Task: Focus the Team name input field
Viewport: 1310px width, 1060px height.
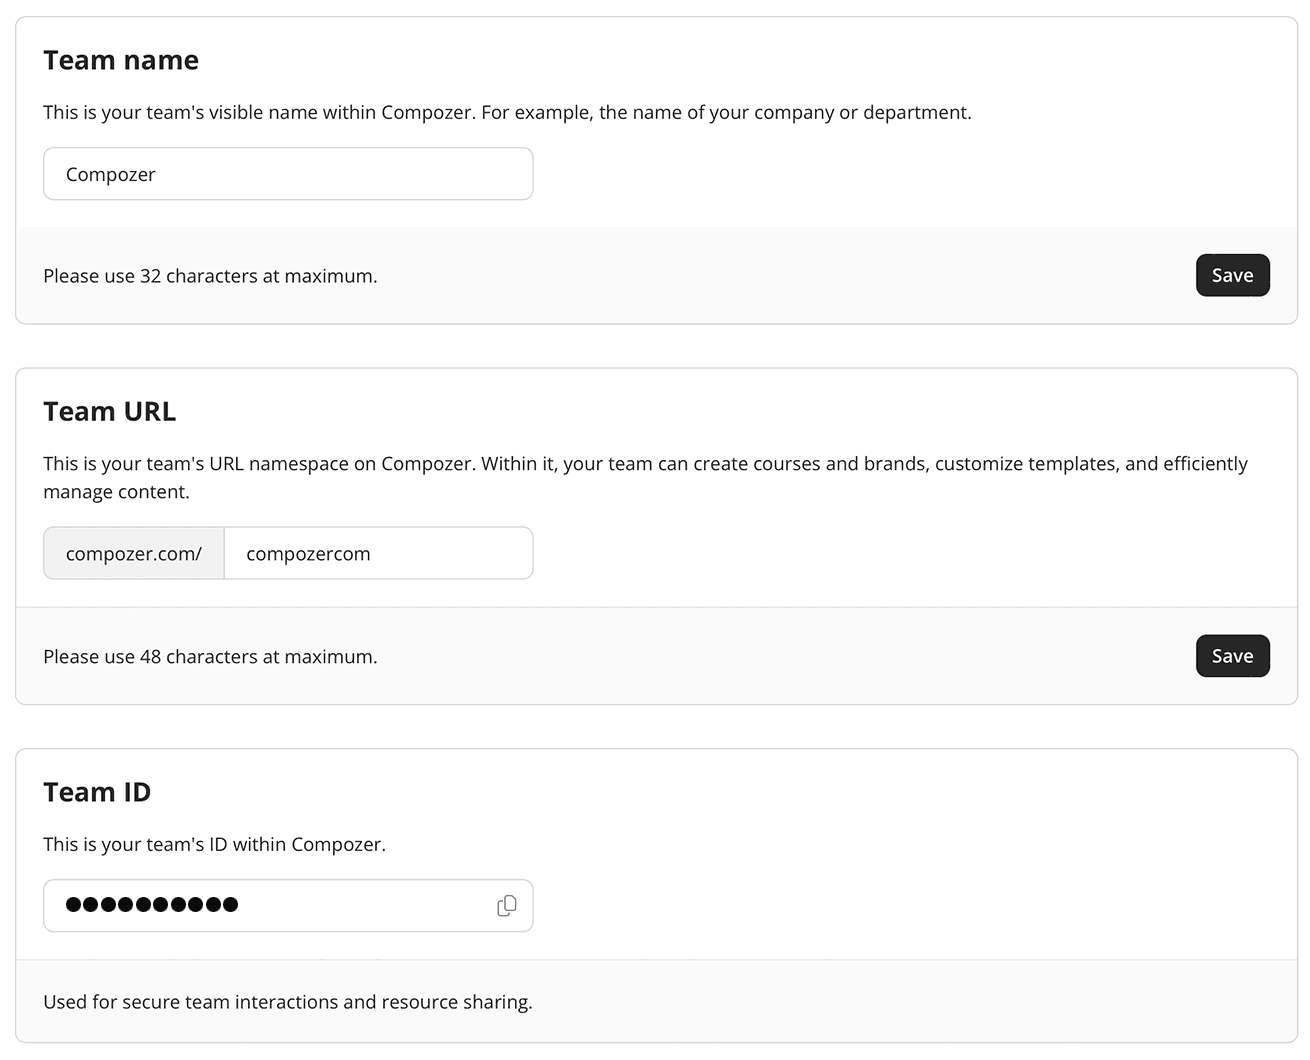Action: point(288,175)
